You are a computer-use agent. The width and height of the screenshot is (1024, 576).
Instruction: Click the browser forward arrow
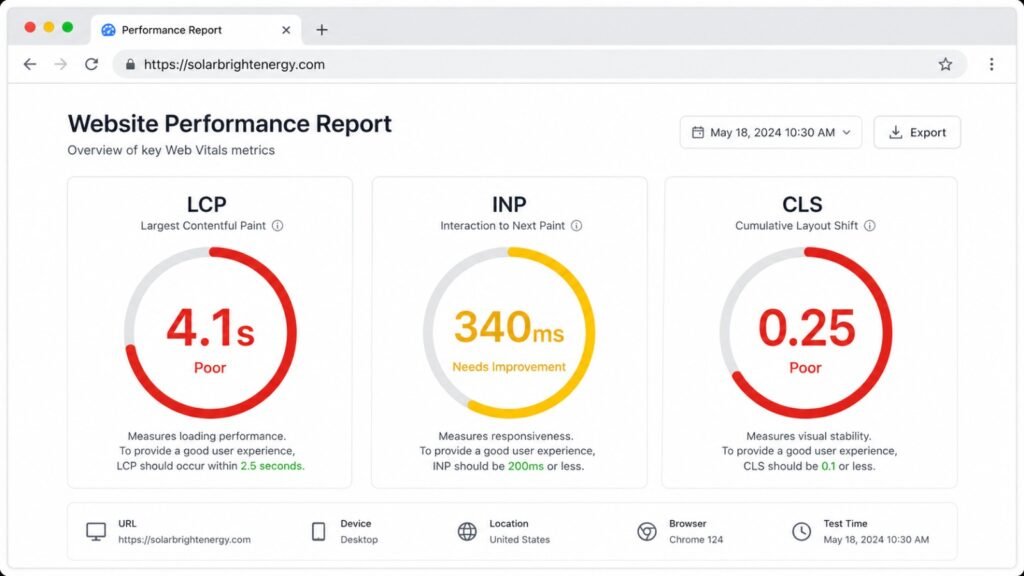coord(61,64)
